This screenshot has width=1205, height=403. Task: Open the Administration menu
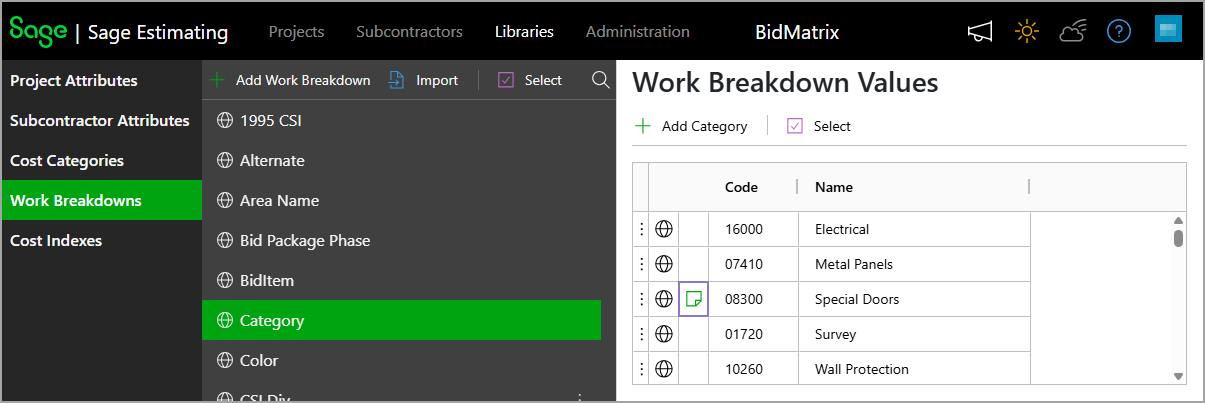pyautogui.click(x=638, y=31)
